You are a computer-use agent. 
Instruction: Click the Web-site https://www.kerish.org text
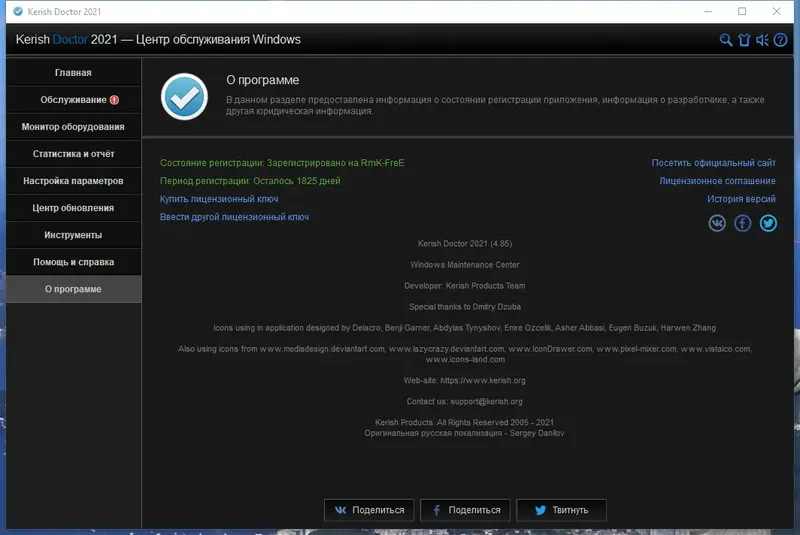pos(464,380)
